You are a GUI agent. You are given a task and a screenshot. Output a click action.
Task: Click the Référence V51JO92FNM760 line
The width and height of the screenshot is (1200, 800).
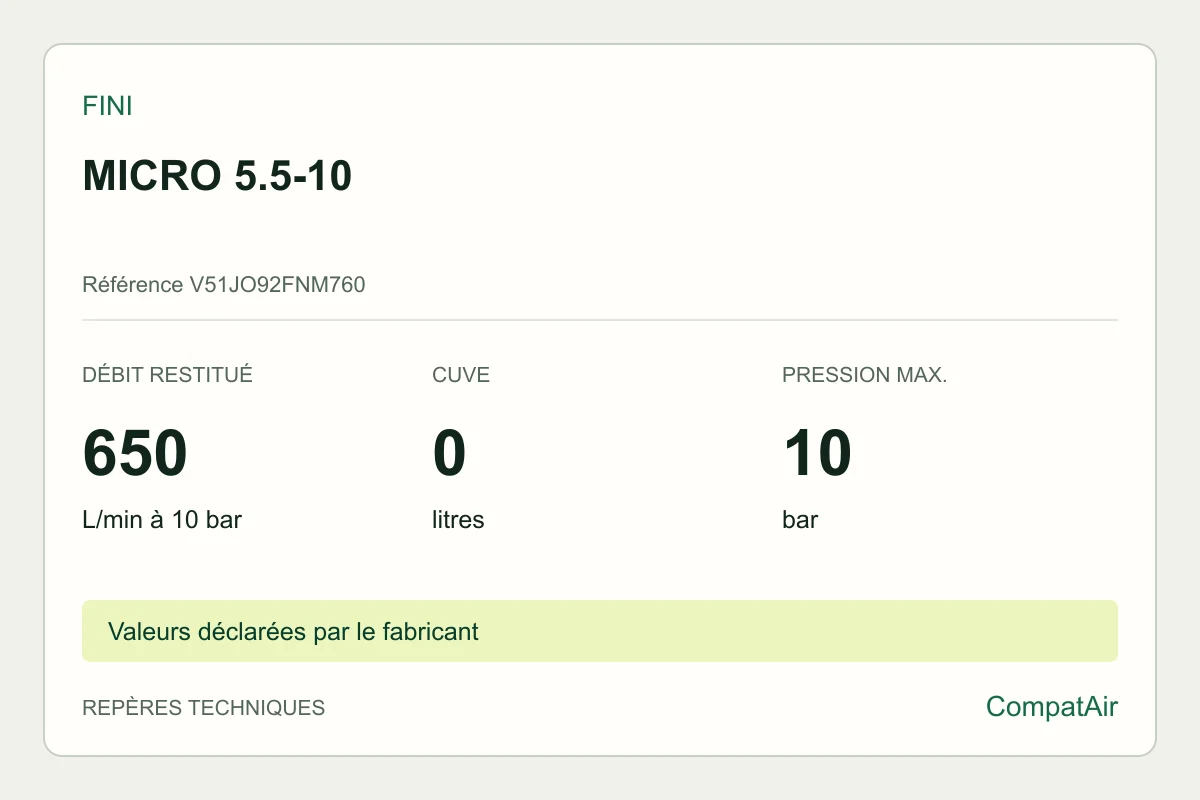click(224, 285)
